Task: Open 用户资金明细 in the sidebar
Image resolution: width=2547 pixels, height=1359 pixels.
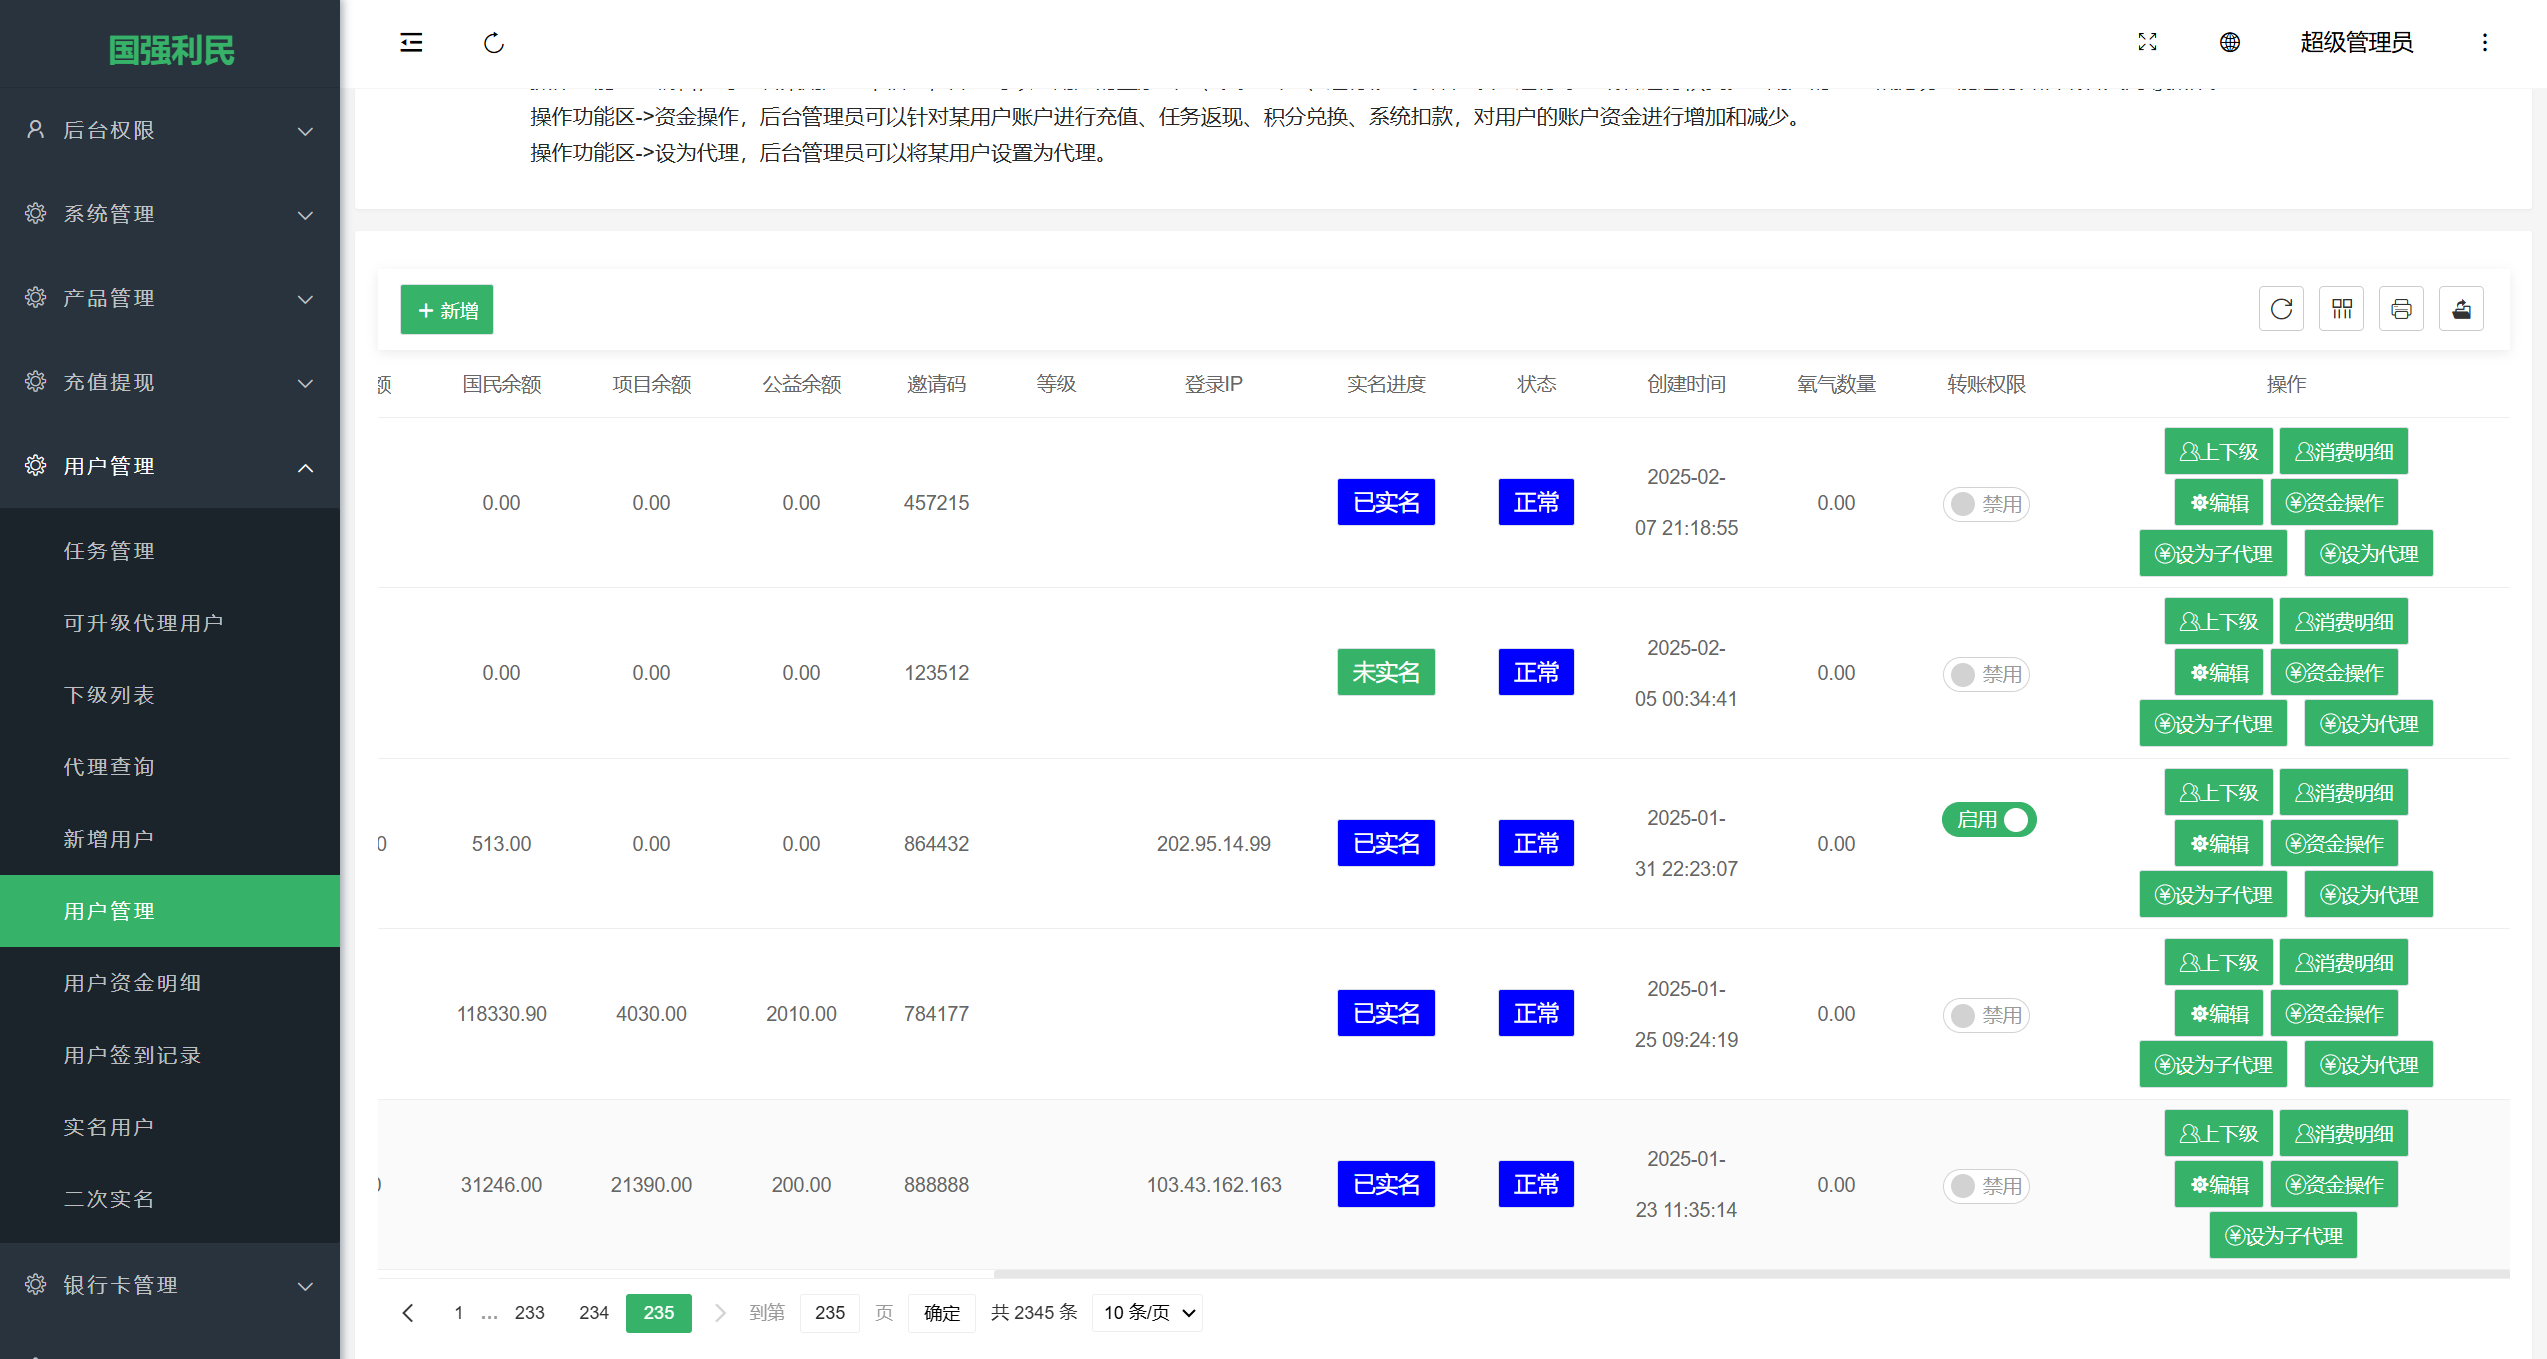Action: click(132, 983)
